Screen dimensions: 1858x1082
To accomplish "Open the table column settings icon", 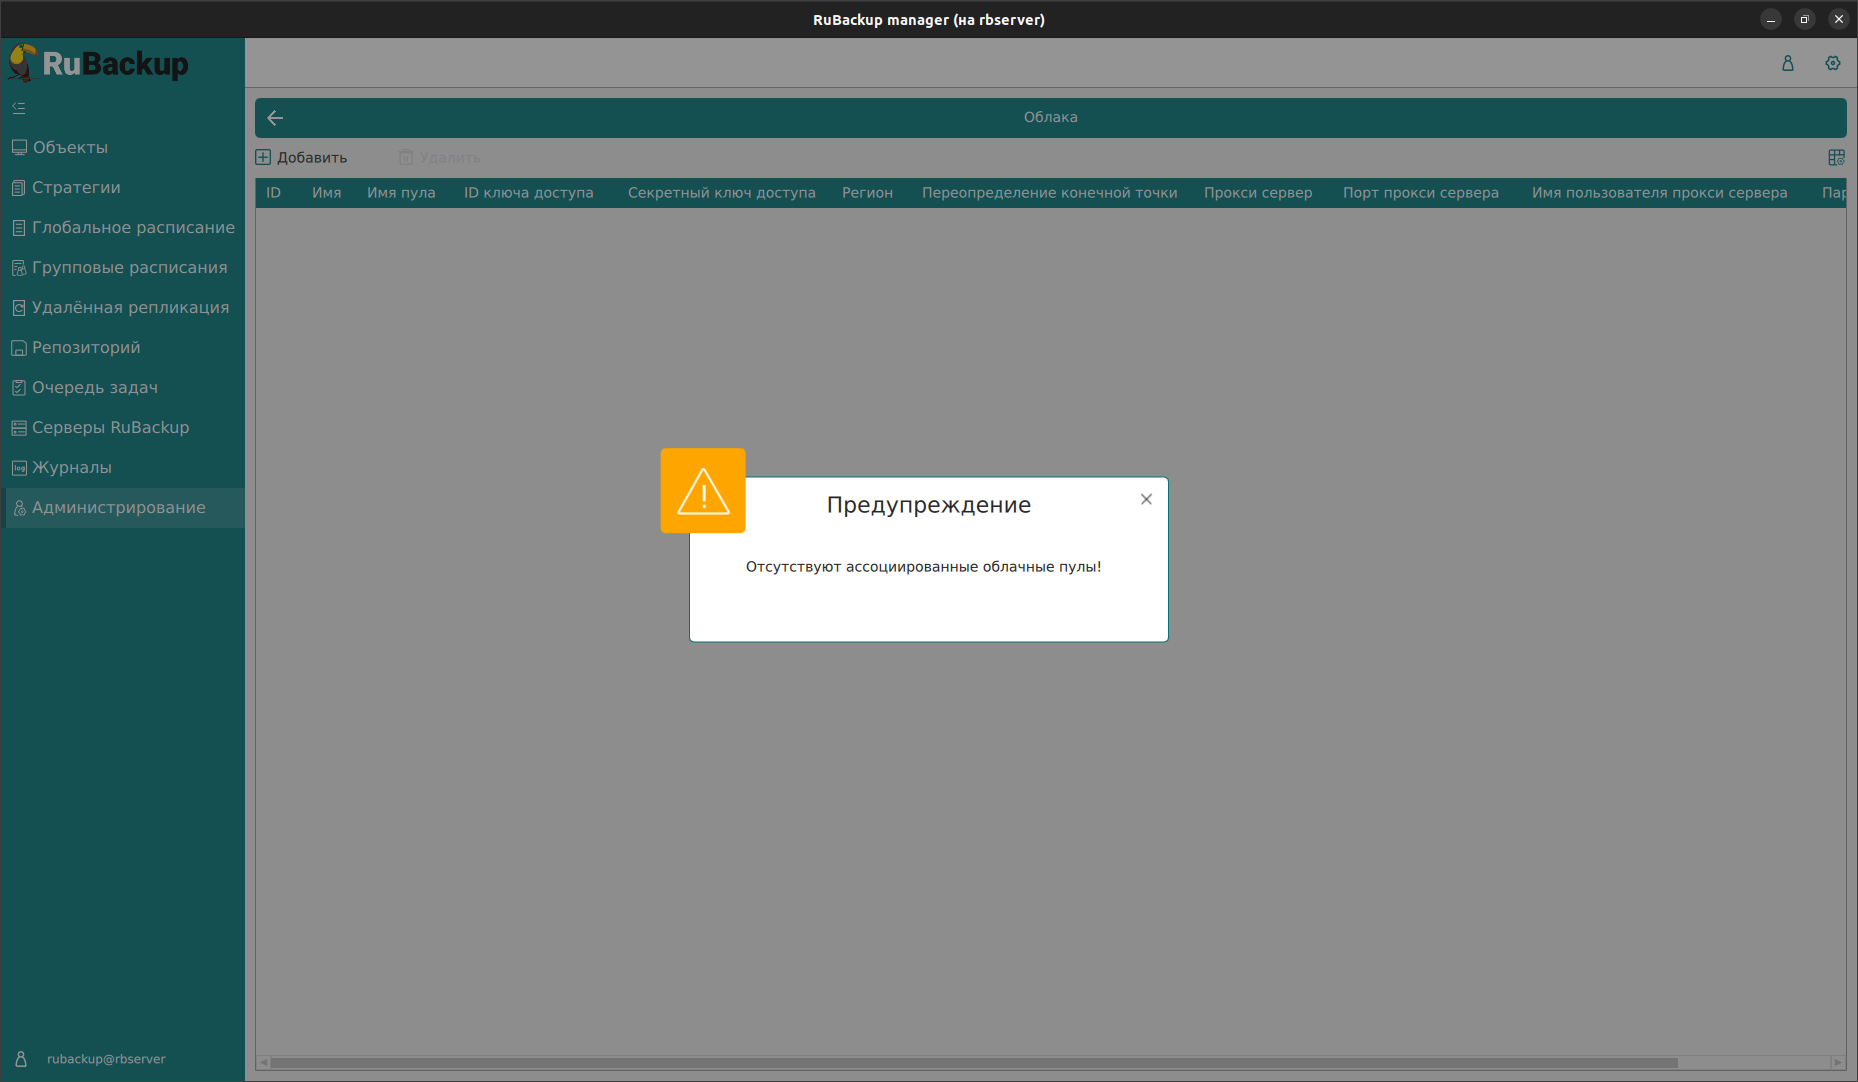I will point(1836,157).
